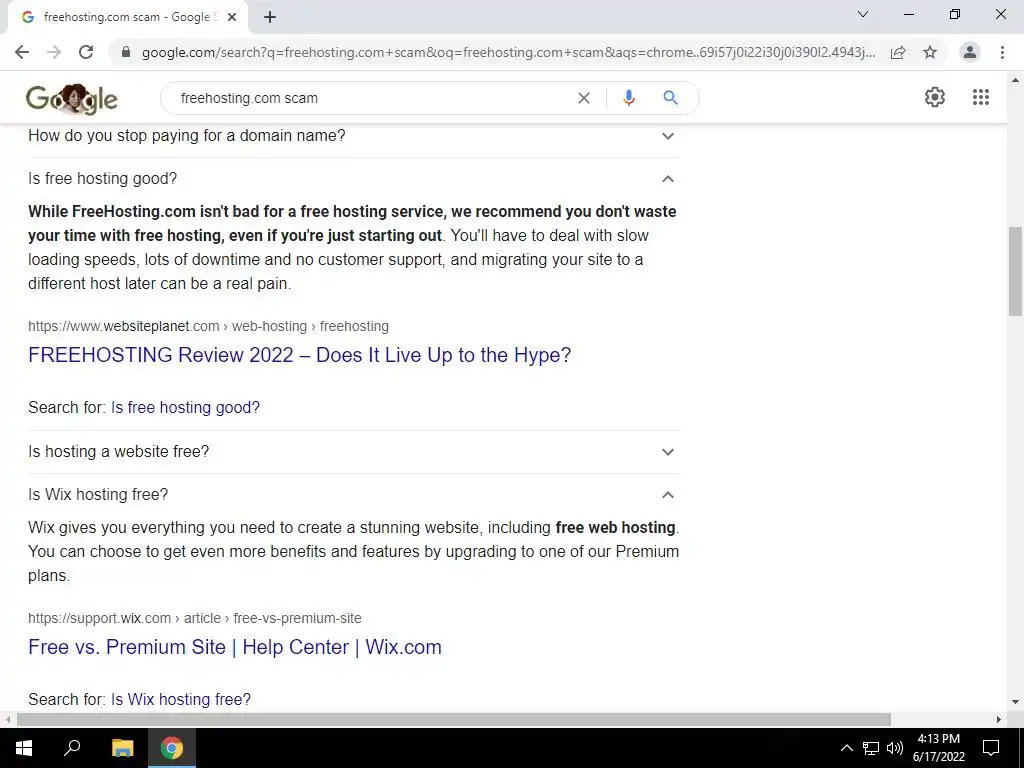Image resolution: width=1024 pixels, height=768 pixels.
Task: Reload the current Google search page
Action: 86,52
